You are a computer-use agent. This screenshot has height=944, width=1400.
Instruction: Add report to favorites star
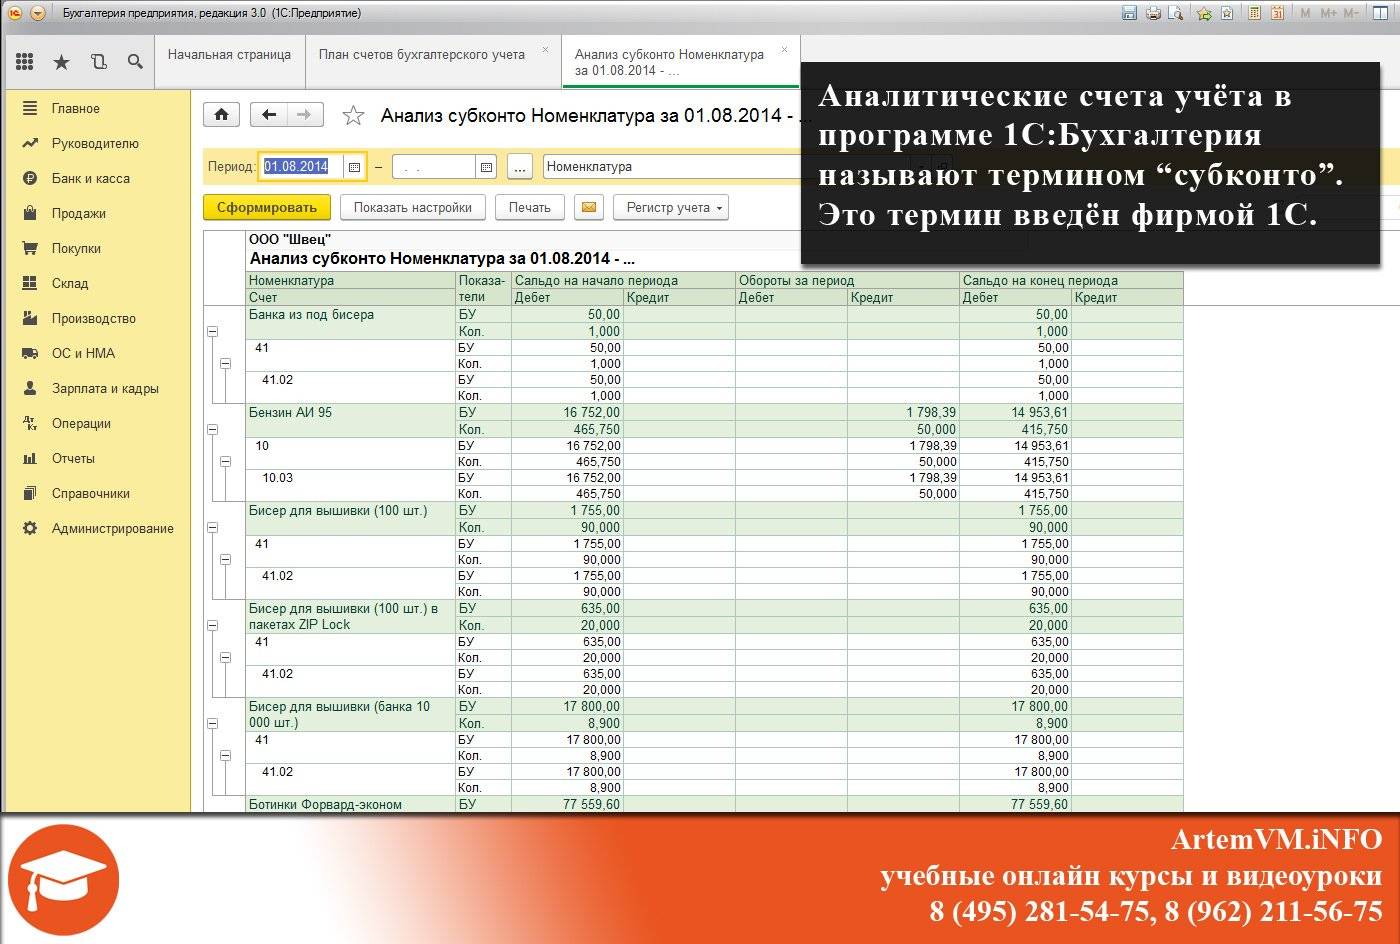click(x=353, y=116)
